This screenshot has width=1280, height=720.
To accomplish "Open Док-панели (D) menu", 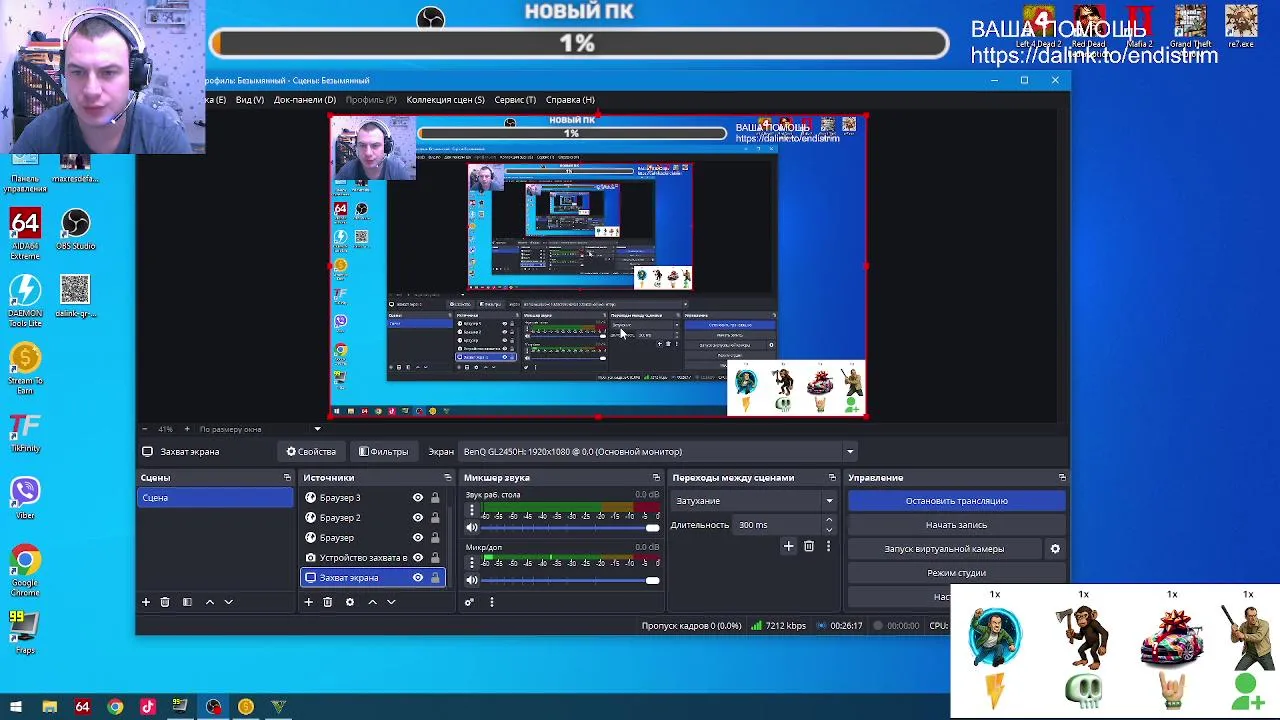I will [x=305, y=100].
